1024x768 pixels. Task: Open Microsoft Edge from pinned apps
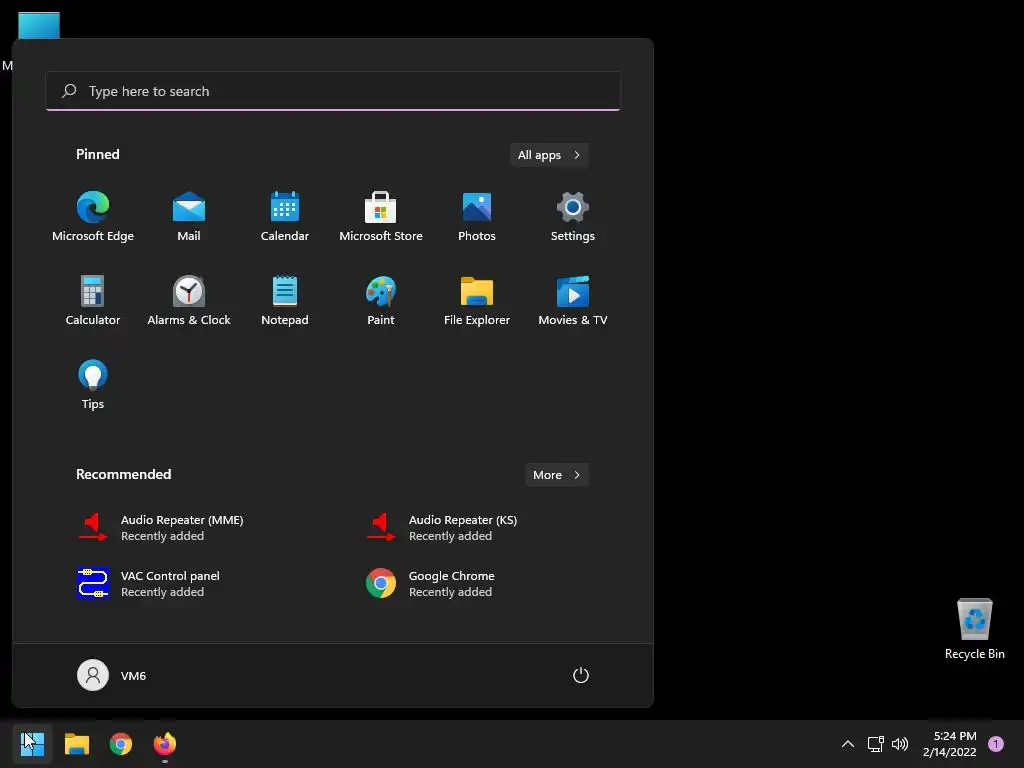(93, 217)
